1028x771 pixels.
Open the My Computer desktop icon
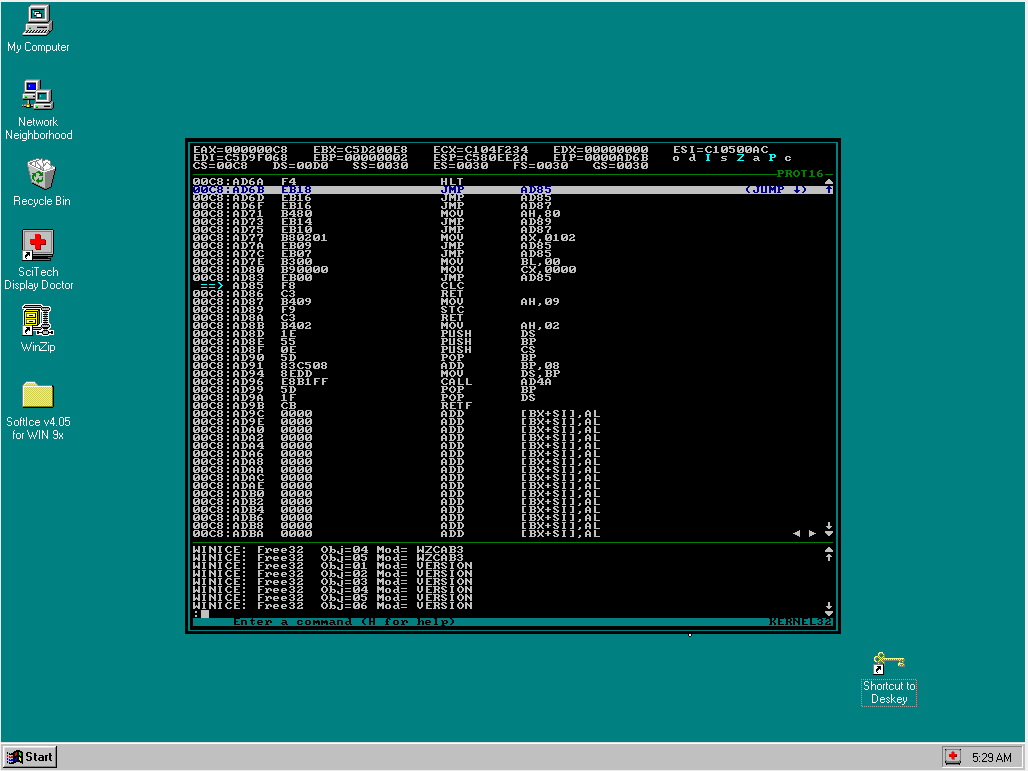tap(38, 21)
